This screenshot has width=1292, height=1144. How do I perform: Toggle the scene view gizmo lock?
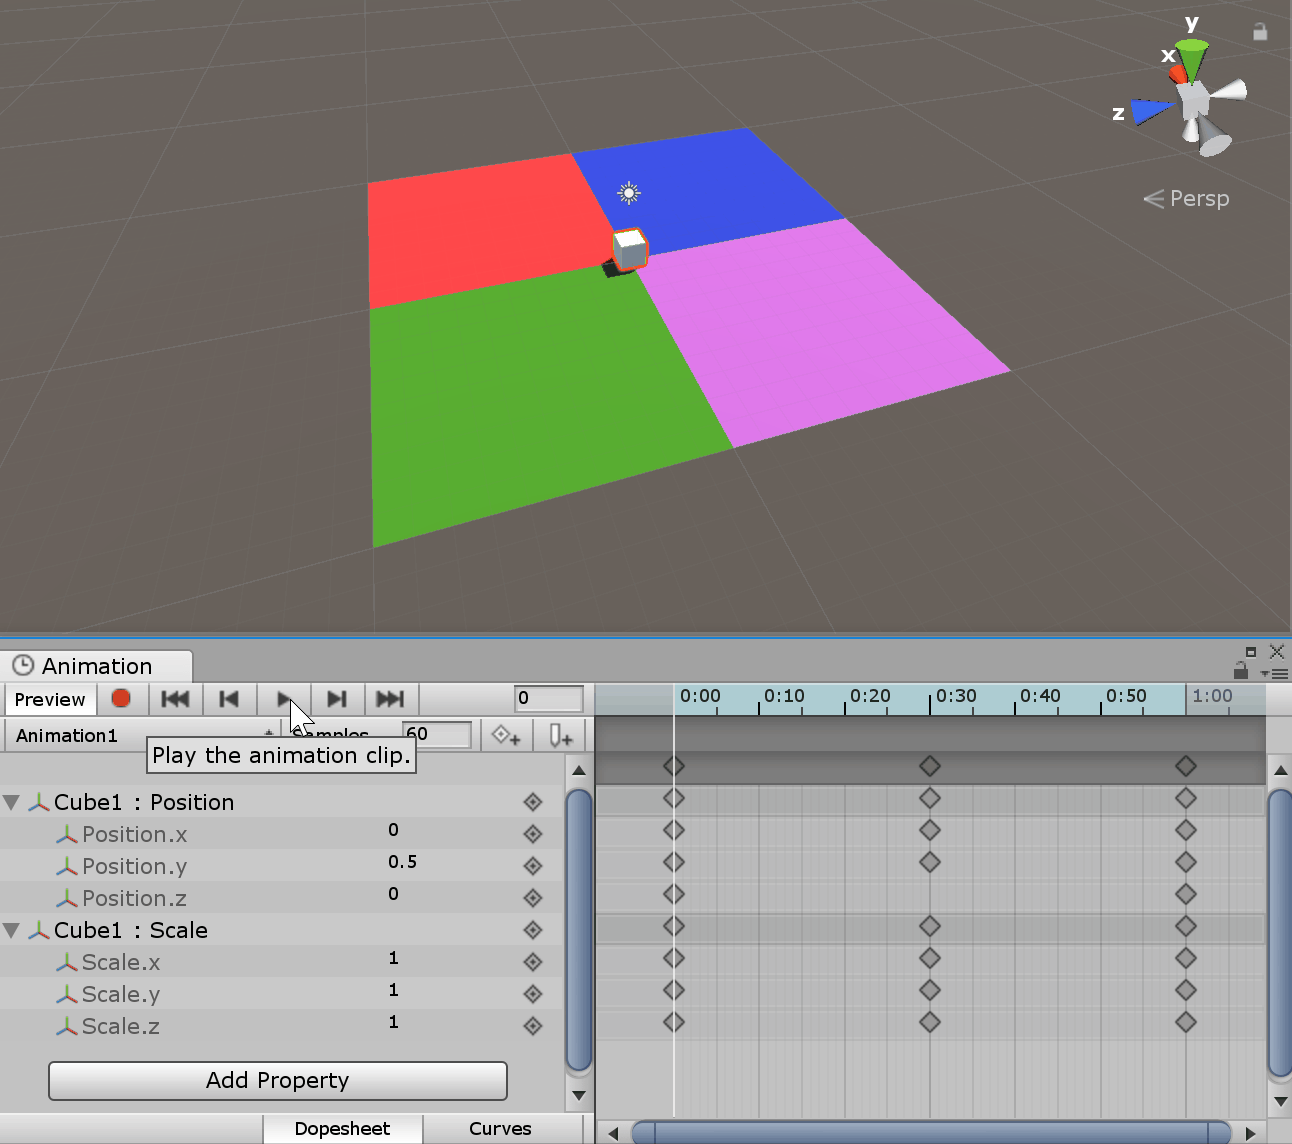pos(1260,32)
